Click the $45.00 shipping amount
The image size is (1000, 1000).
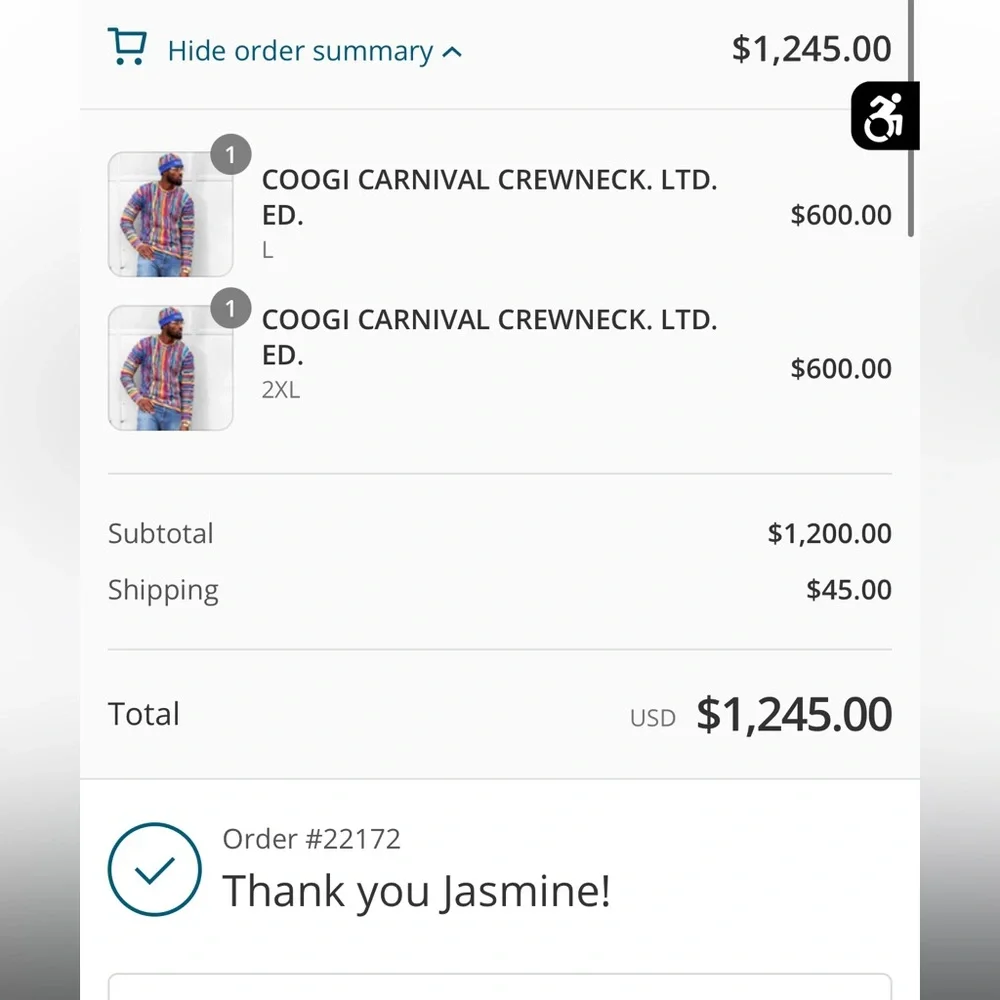click(848, 589)
